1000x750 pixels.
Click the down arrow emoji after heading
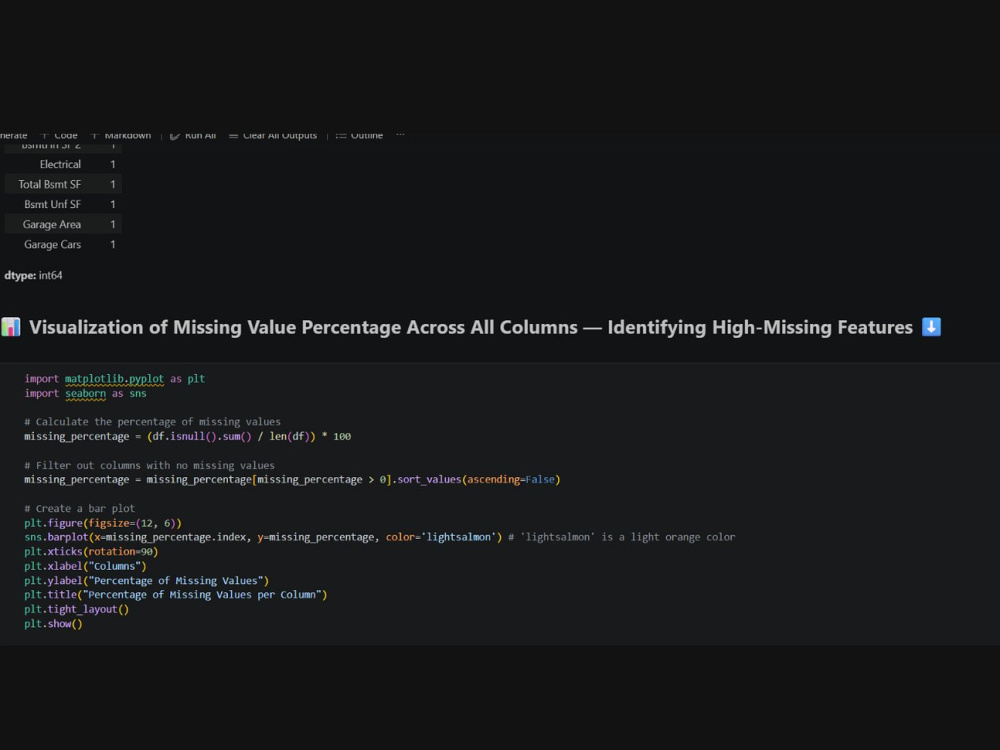(931, 327)
